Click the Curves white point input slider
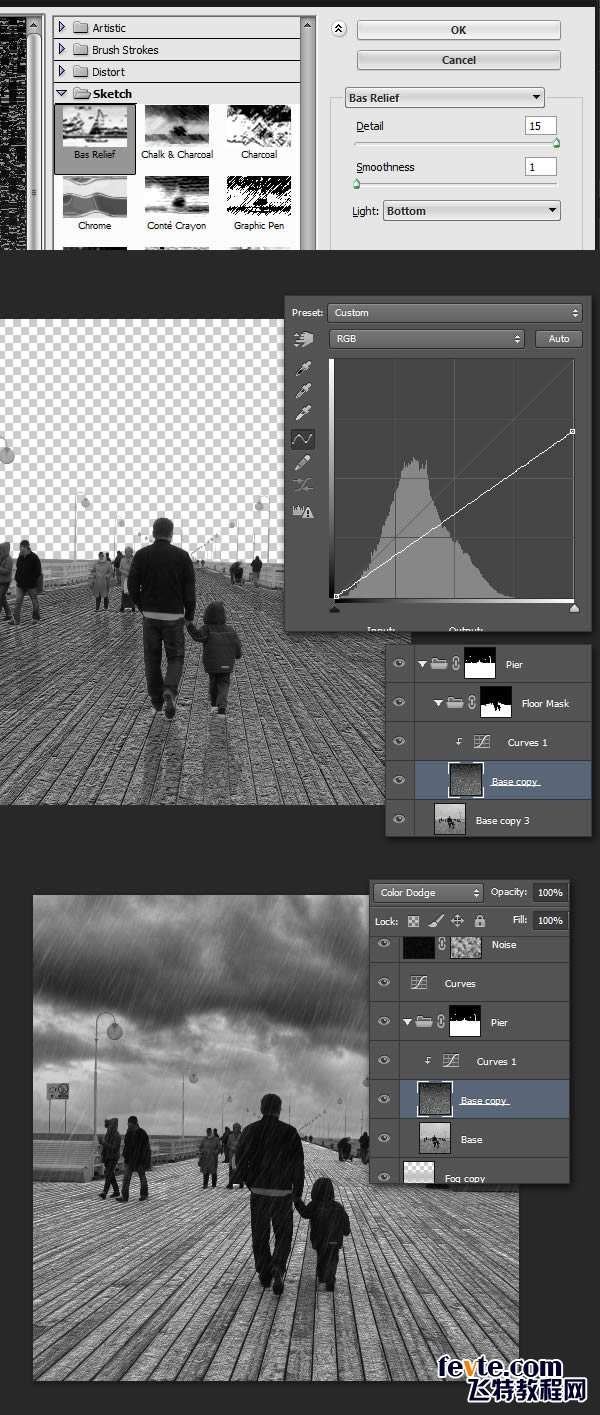 click(574, 607)
